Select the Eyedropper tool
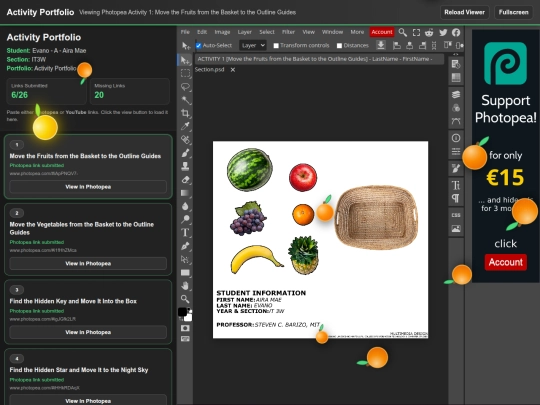 point(185,126)
